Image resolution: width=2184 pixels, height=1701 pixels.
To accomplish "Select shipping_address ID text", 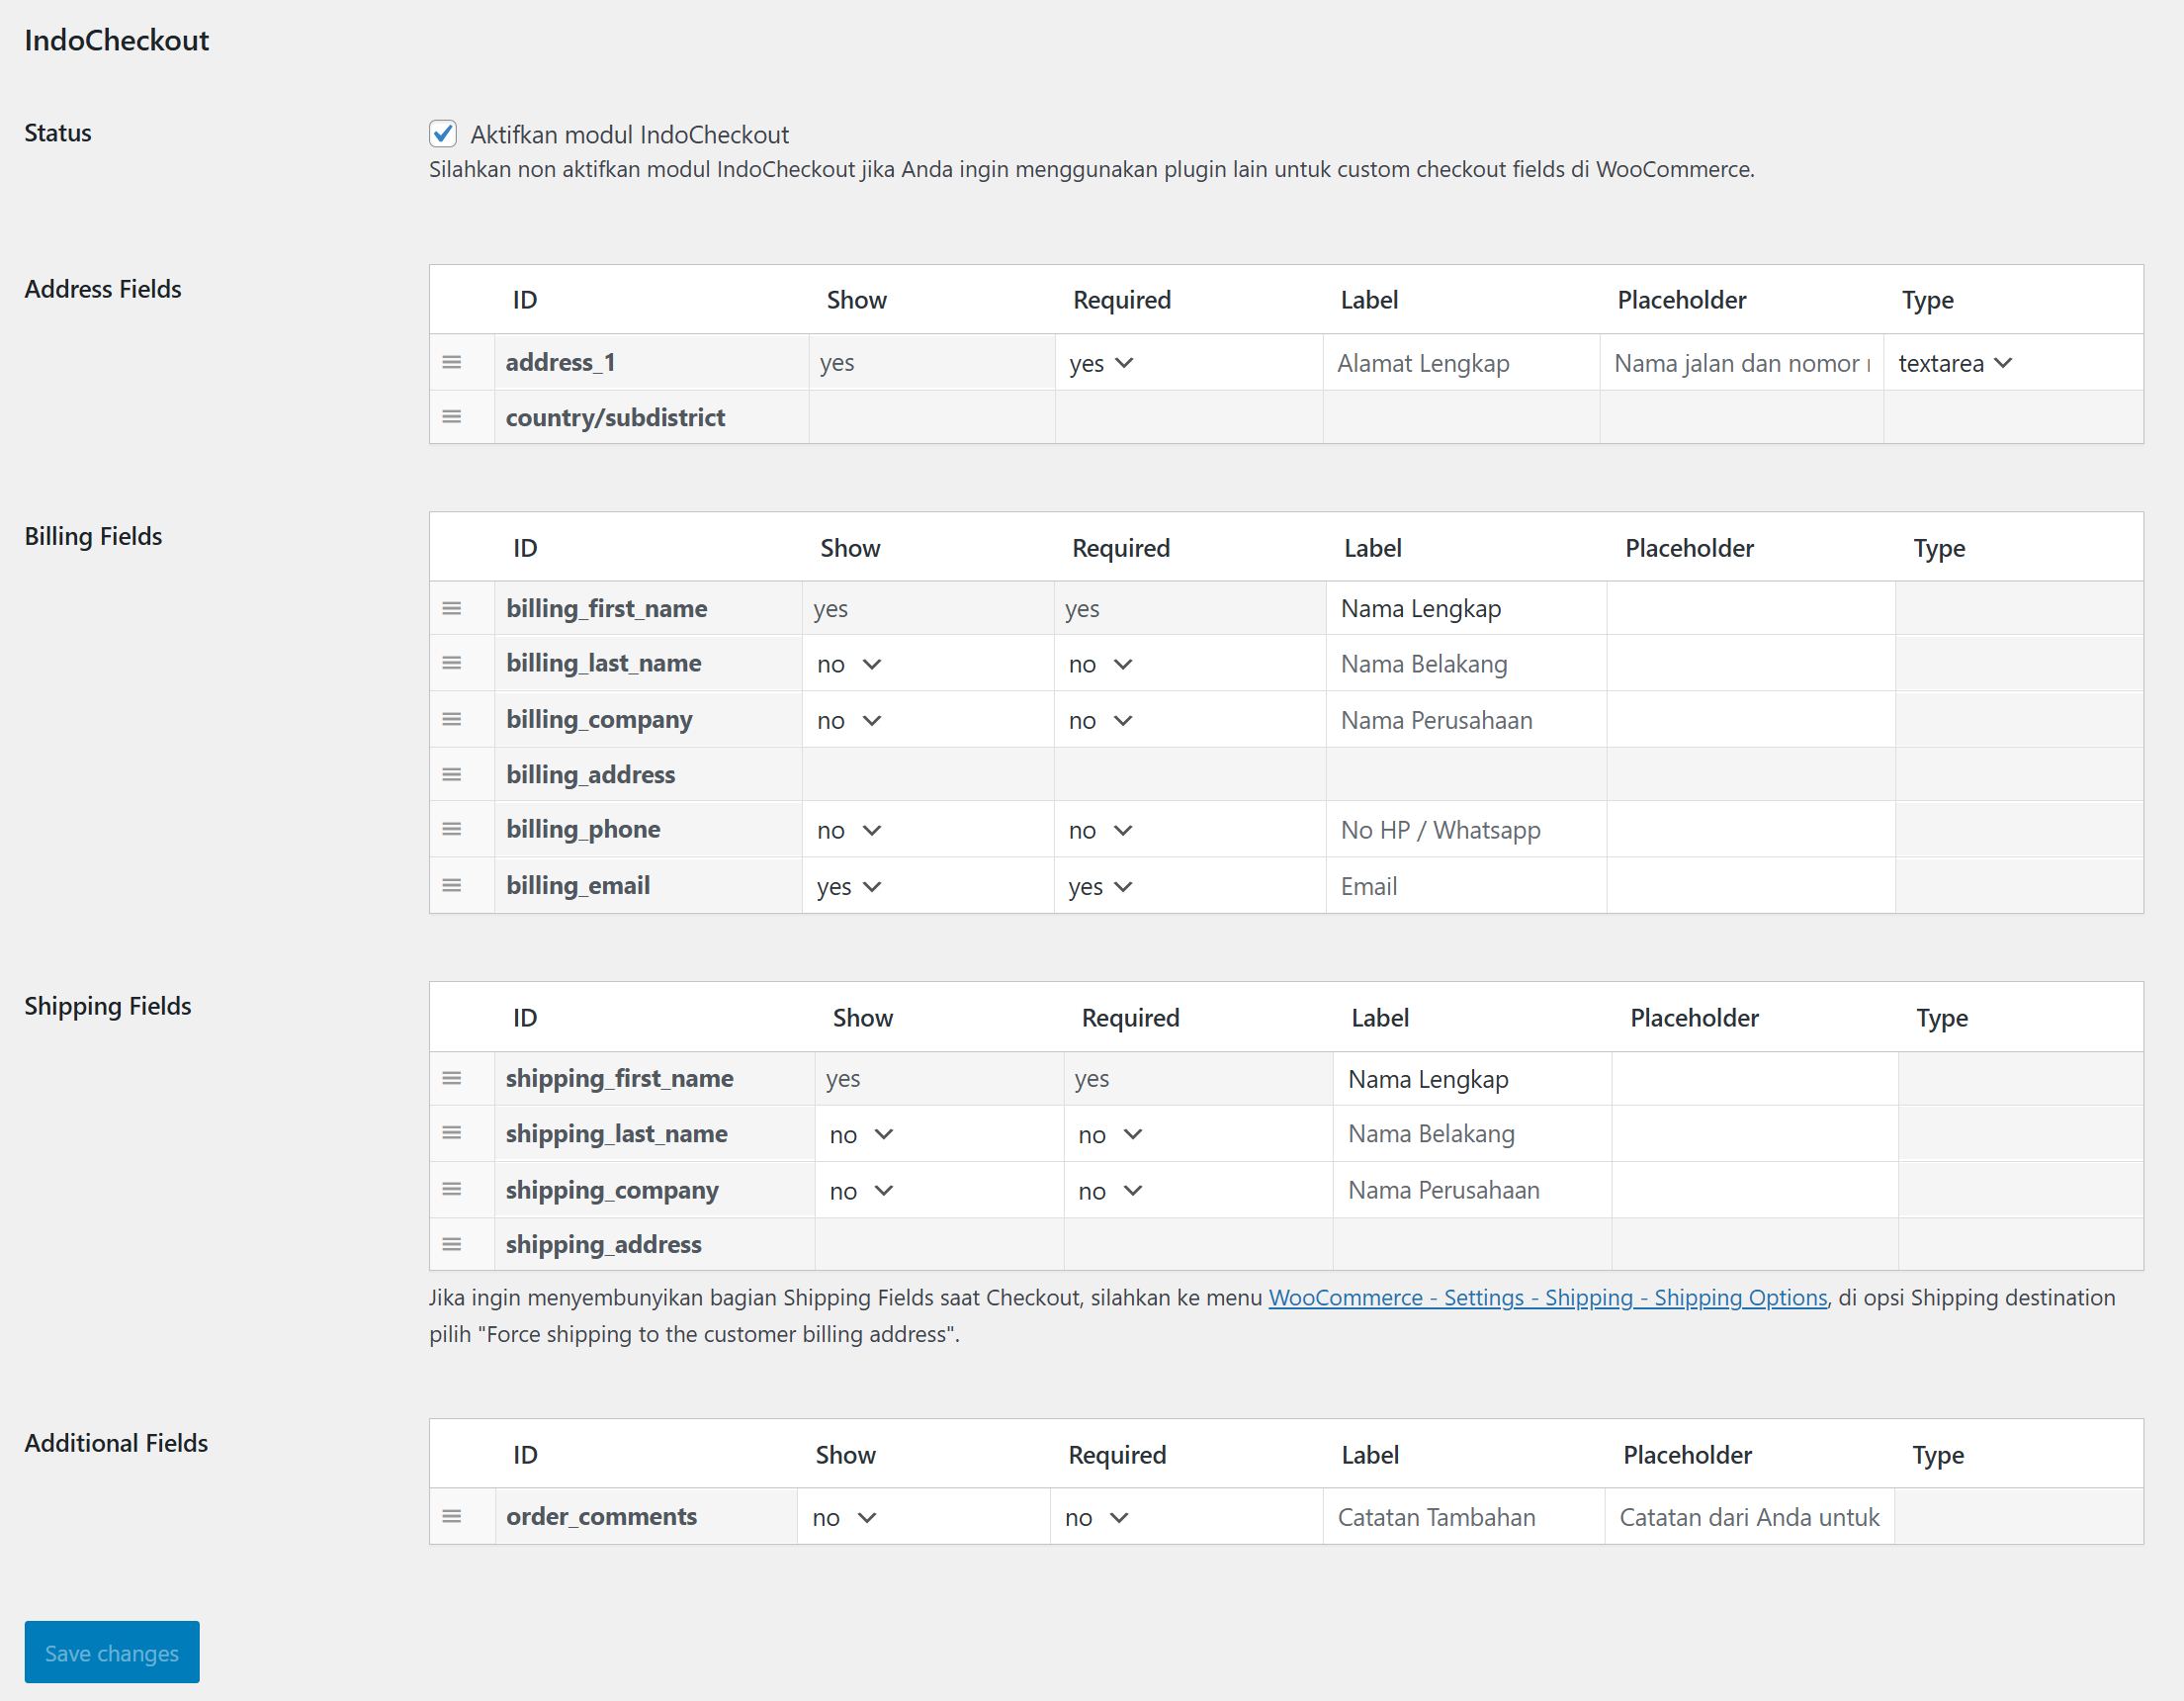I will point(603,1244).
